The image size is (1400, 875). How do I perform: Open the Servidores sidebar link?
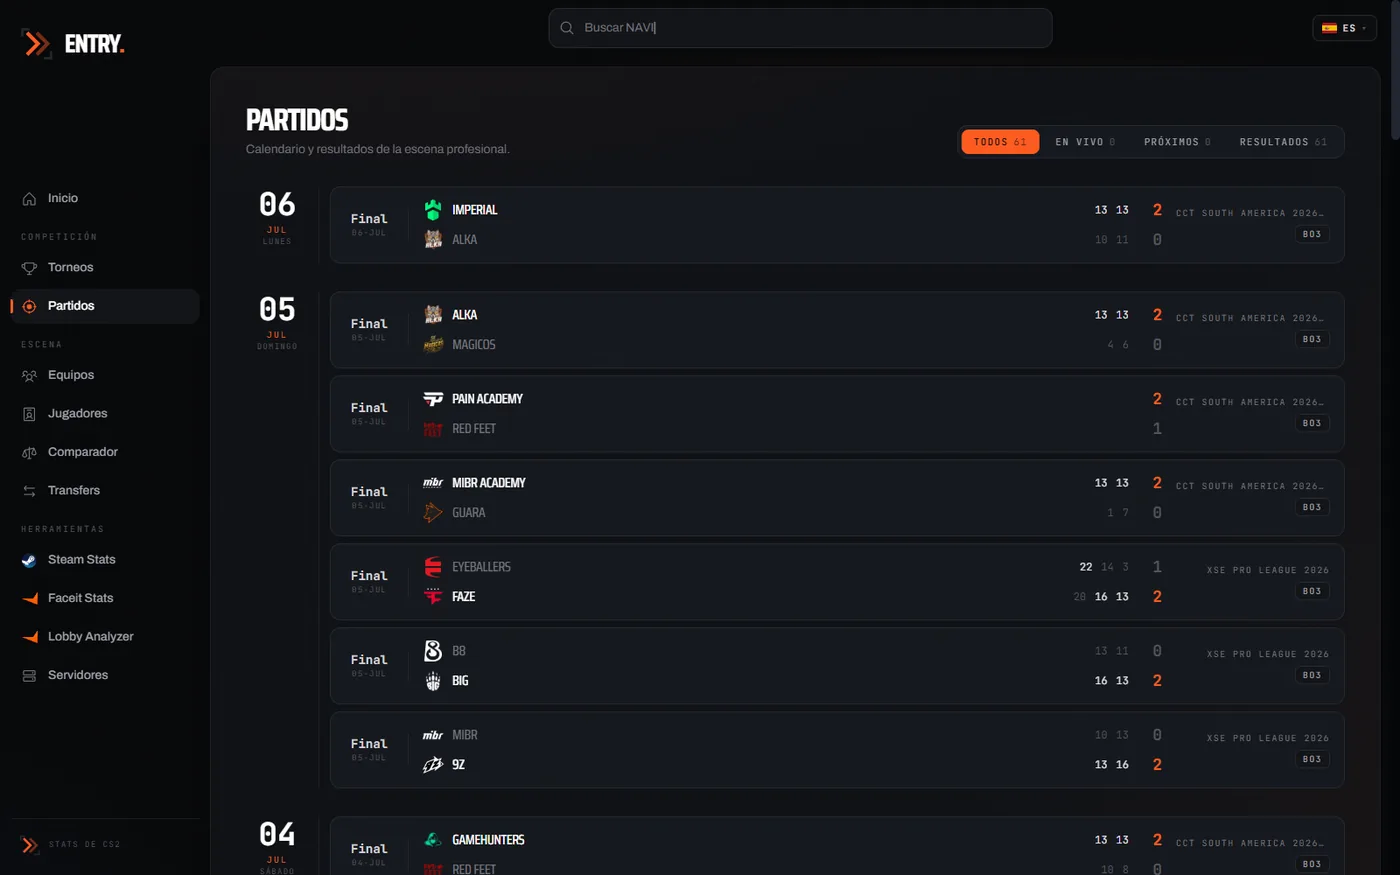pos(105,676)
